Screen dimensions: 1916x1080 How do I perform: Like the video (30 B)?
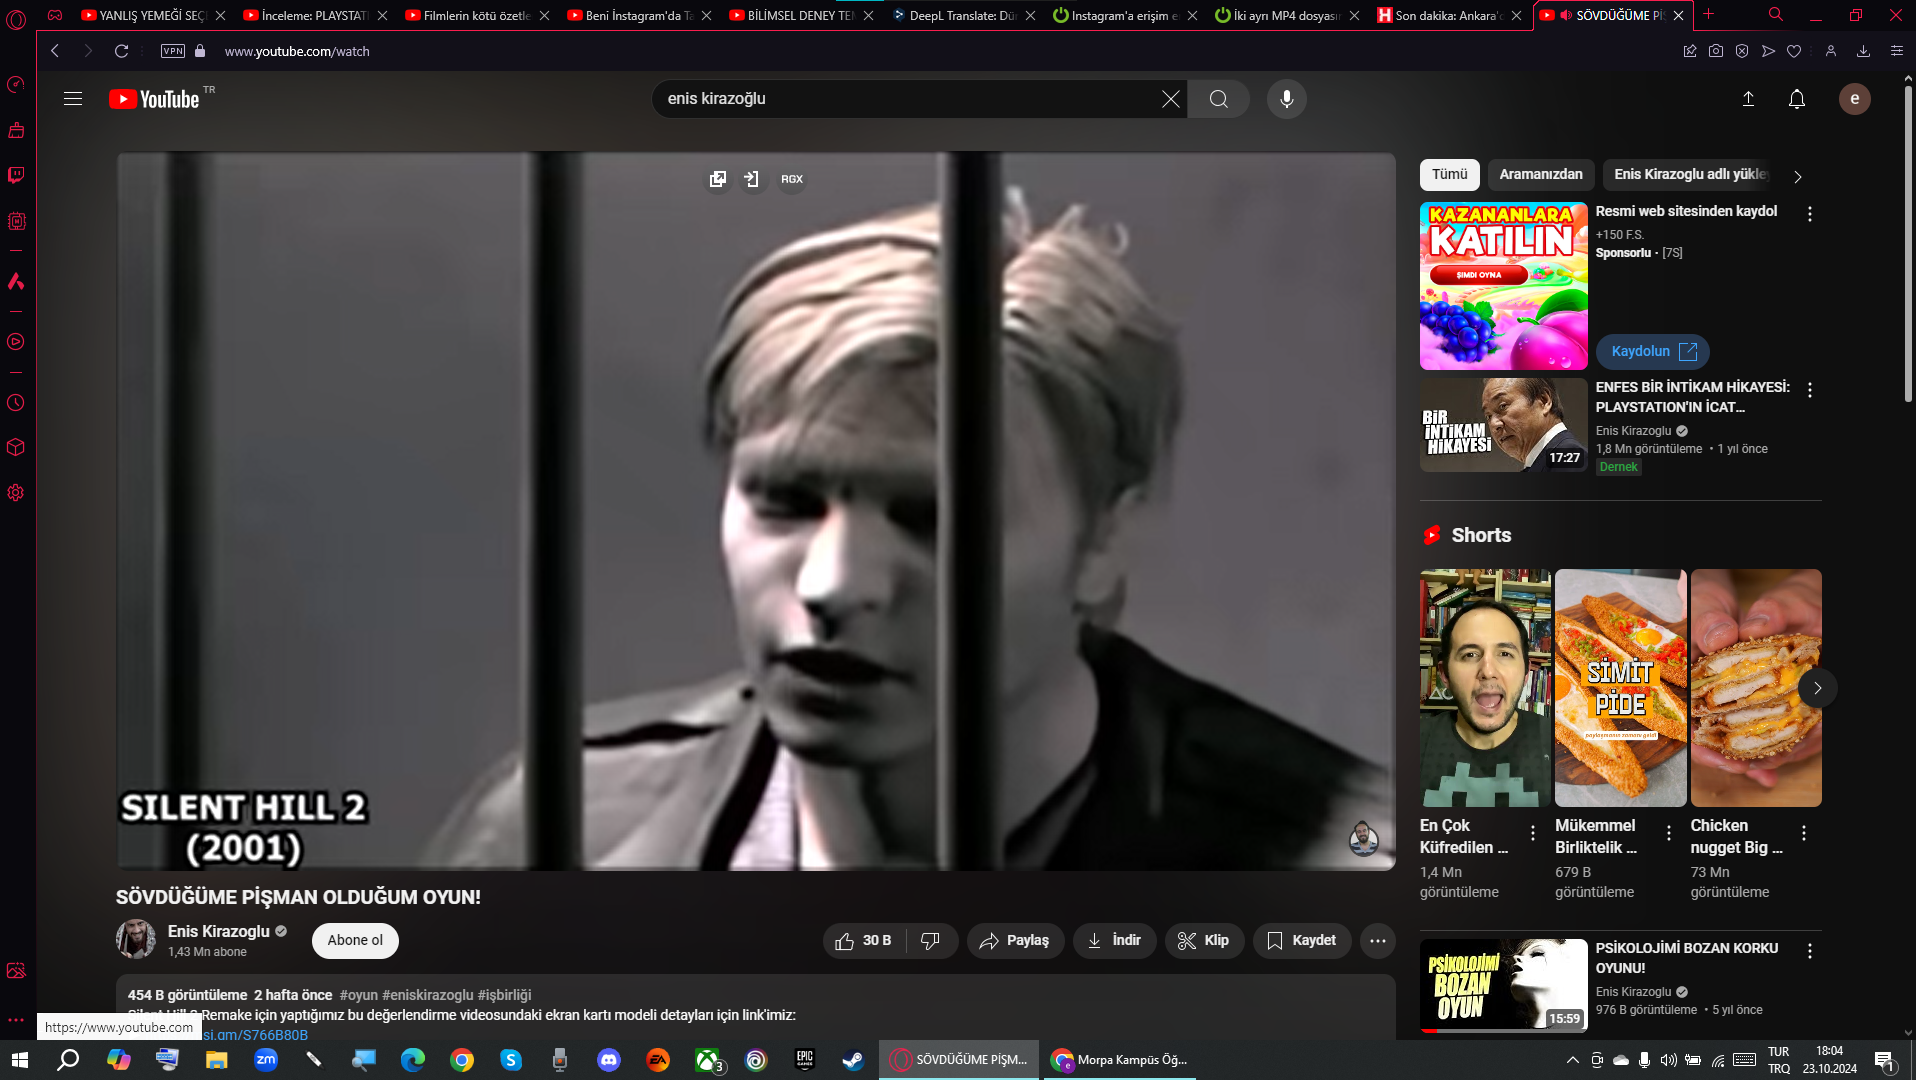(864, 941)
